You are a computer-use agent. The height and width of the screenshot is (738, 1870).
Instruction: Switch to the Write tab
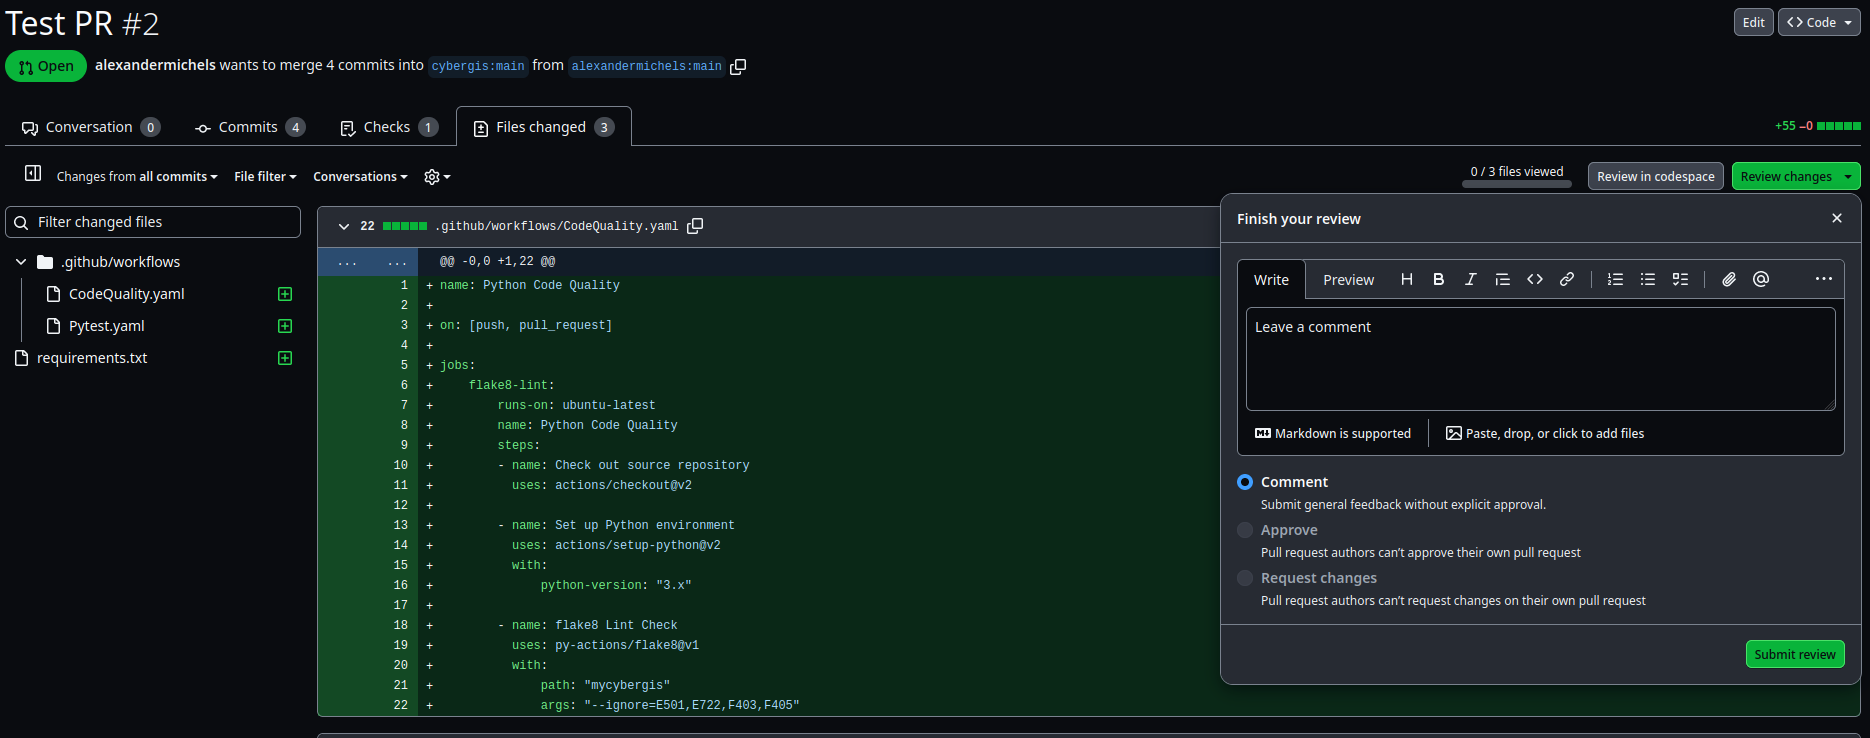pos(1271,280)
